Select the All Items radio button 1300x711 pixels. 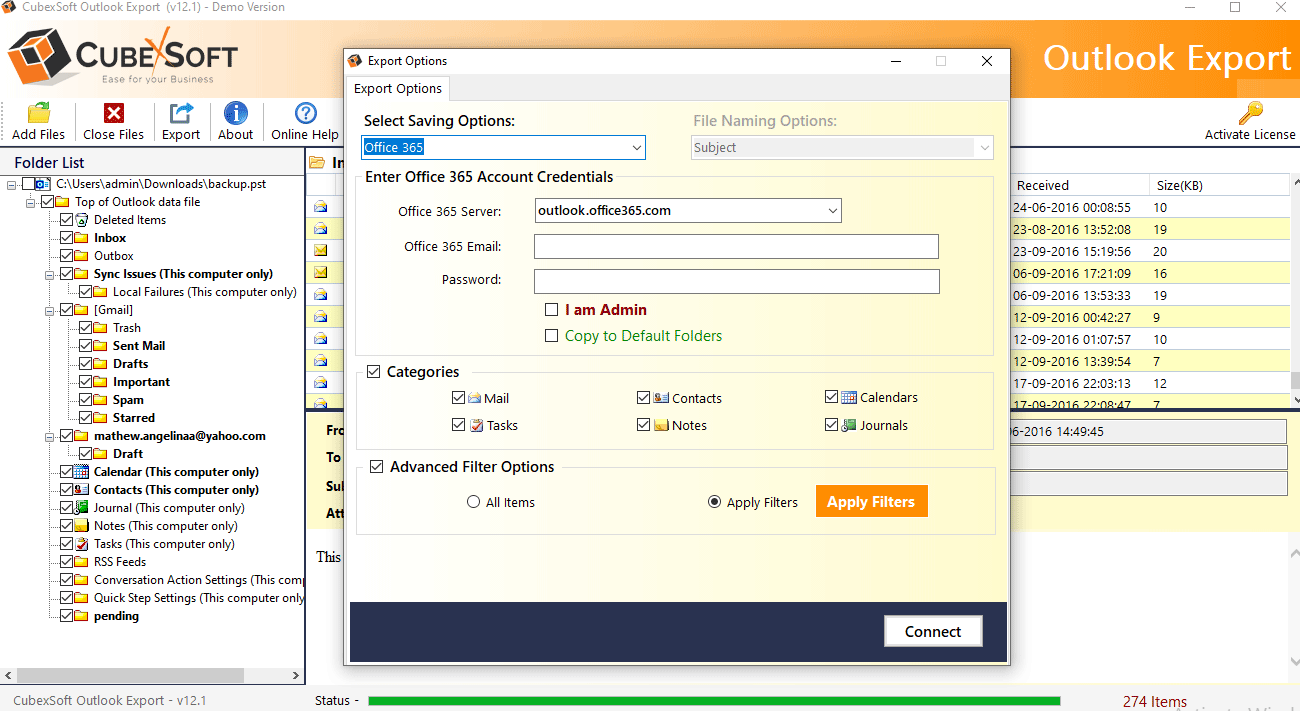click(x=474, y=502)
